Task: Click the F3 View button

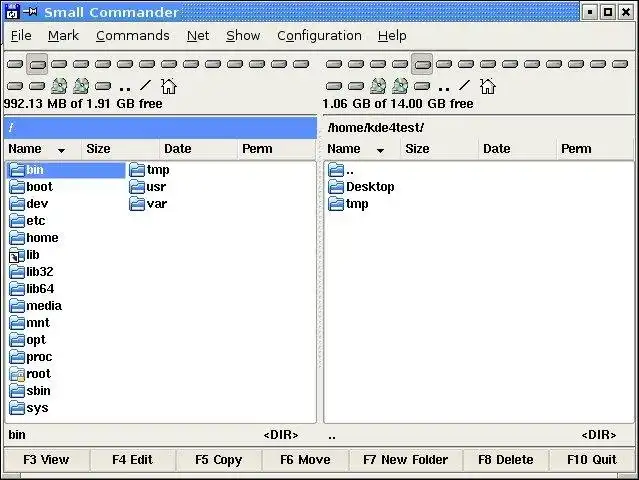Action: click(46, 460)
